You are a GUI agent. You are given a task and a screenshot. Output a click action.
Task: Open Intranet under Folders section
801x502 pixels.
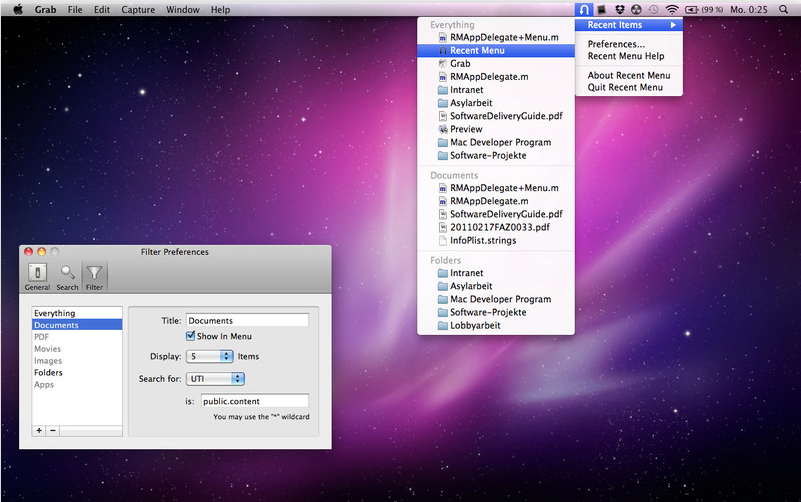point(496,273)
